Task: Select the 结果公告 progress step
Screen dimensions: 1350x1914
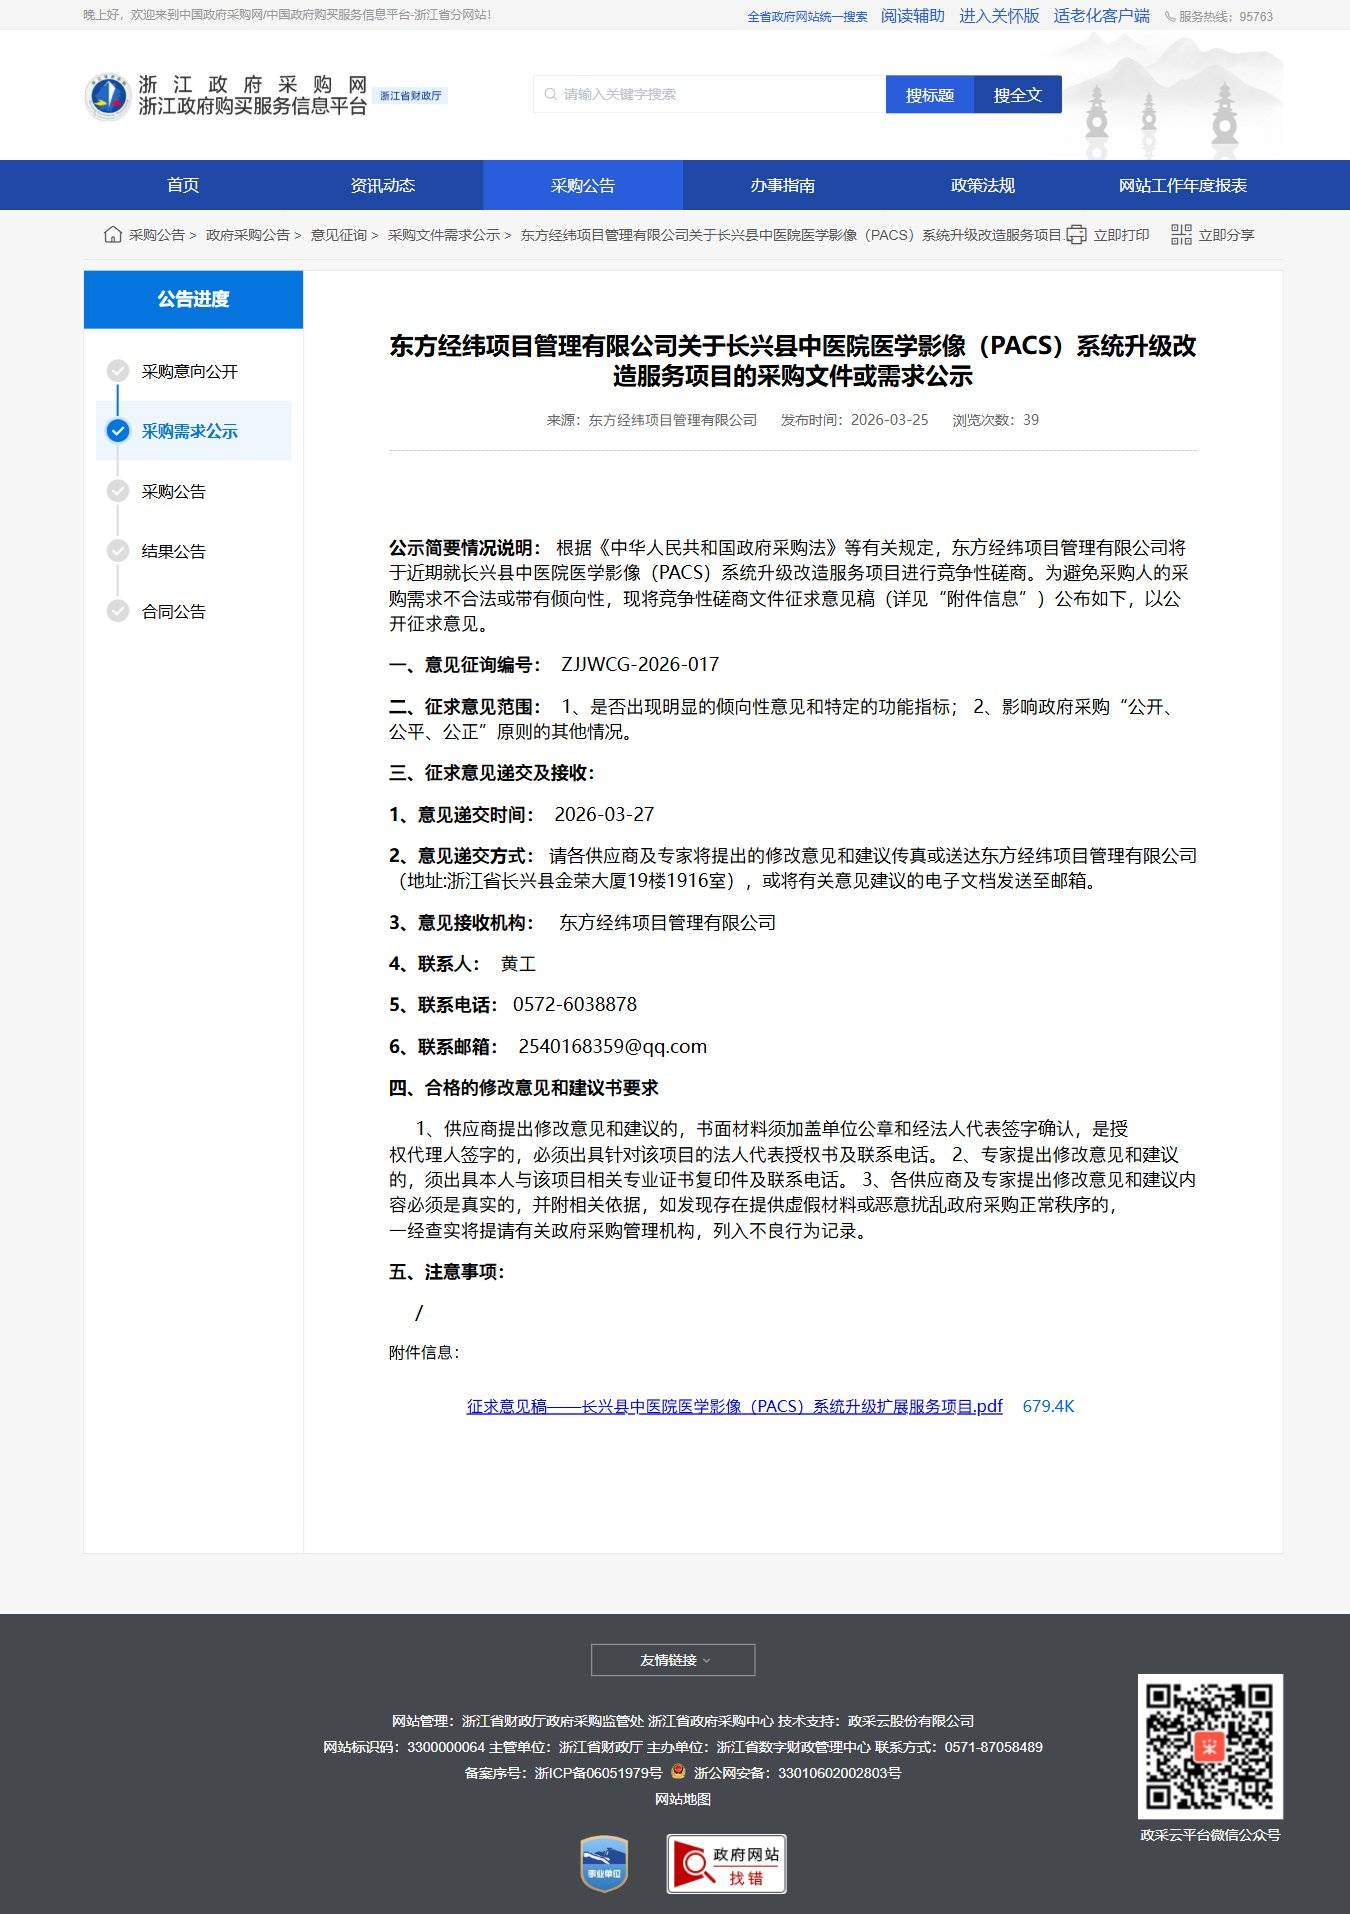Action: pos(173,551)
